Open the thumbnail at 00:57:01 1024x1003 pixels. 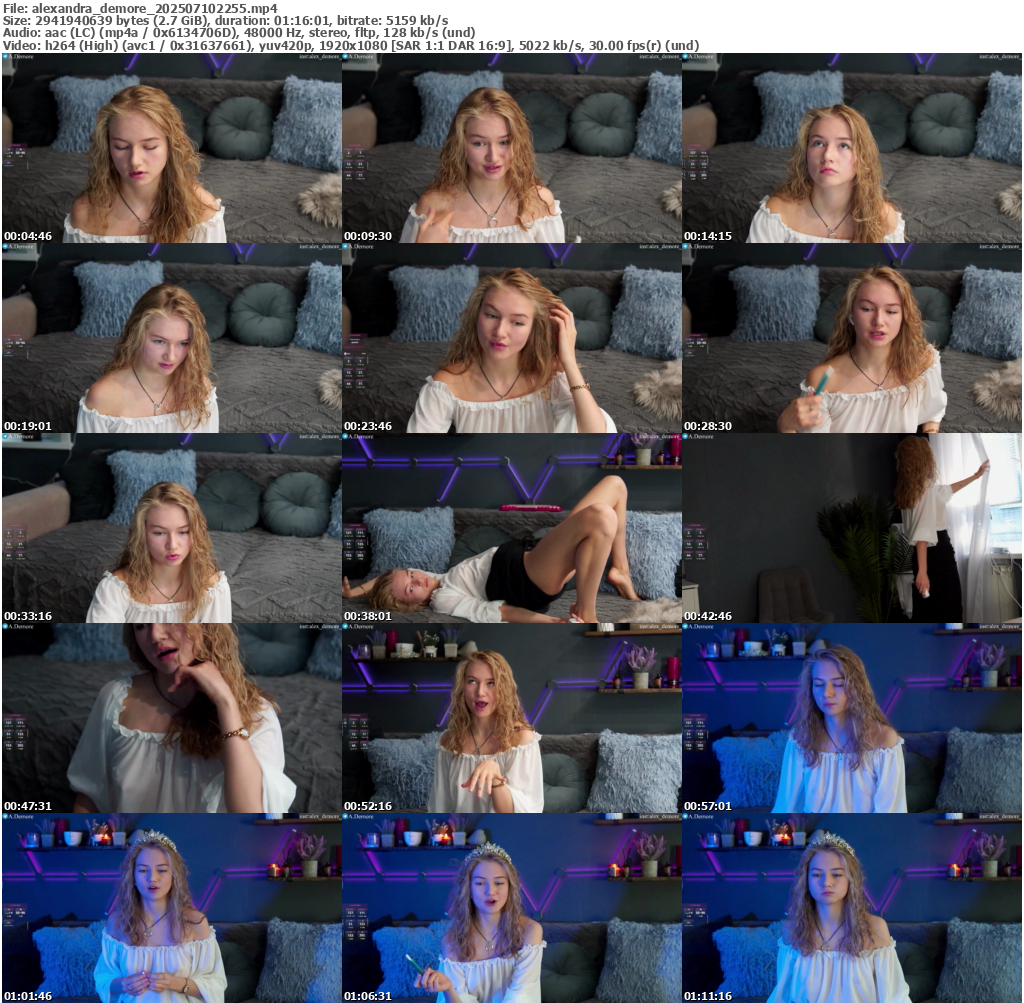[x=852, y=718]
